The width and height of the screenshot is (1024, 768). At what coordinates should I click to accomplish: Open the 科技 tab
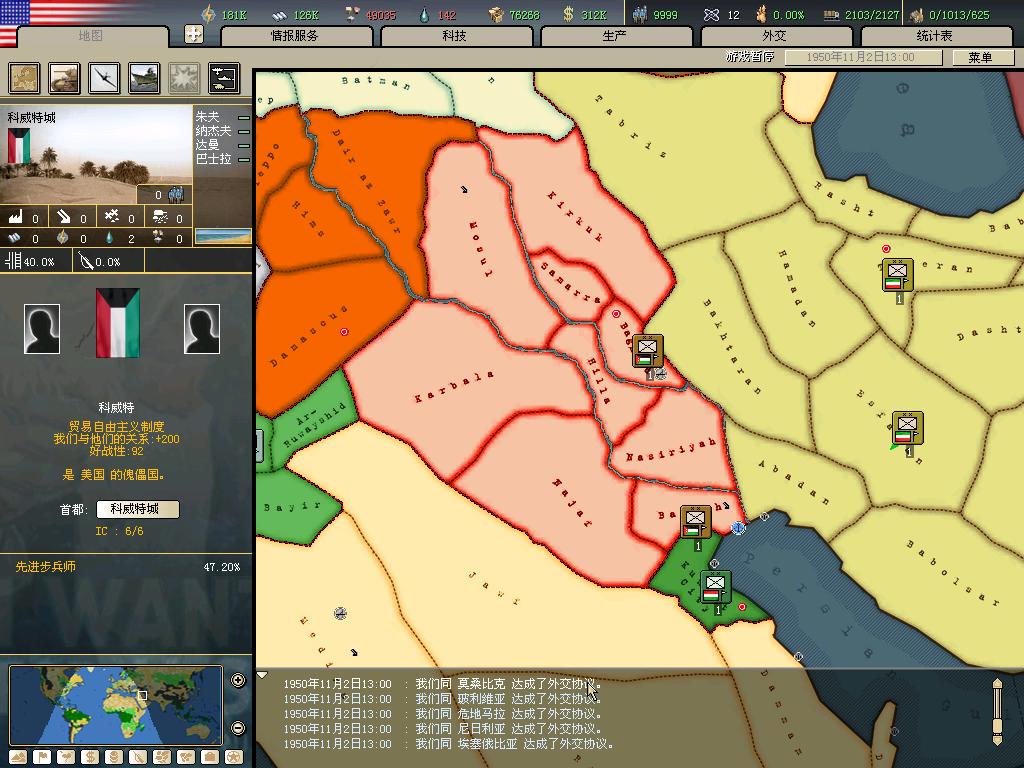point(455,36)
